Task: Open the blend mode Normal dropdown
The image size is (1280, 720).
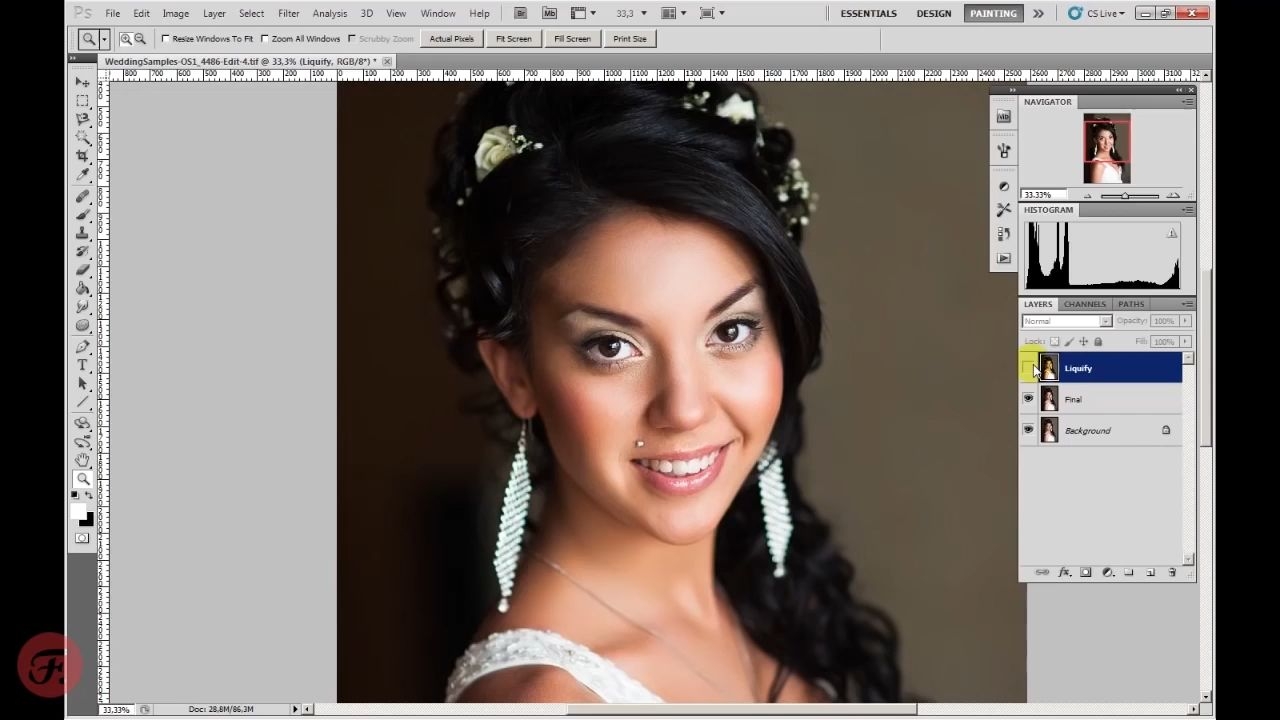Action: tap(1066, 321)
